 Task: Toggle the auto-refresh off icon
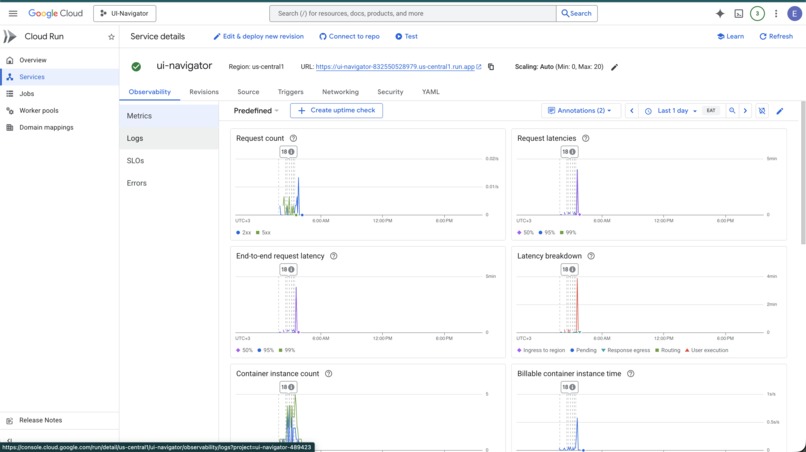click(762, 111)
